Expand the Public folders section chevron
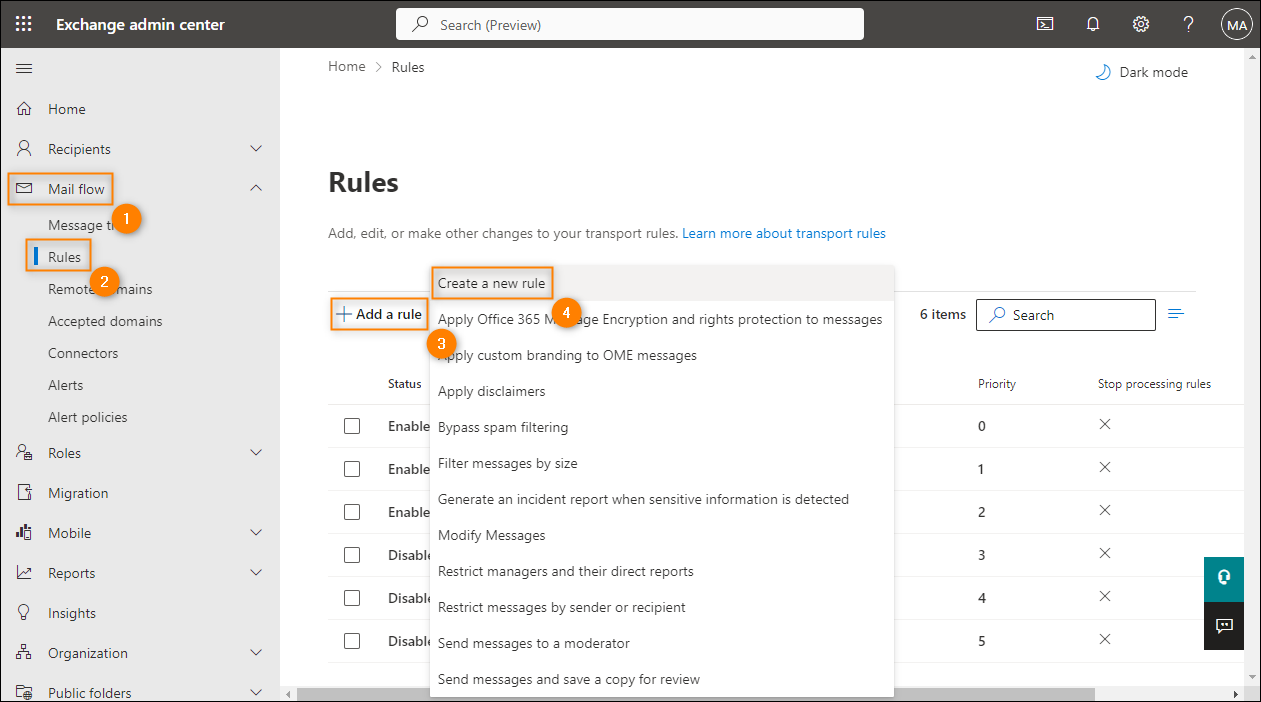The image size is (1261, 702). point(256,692)
